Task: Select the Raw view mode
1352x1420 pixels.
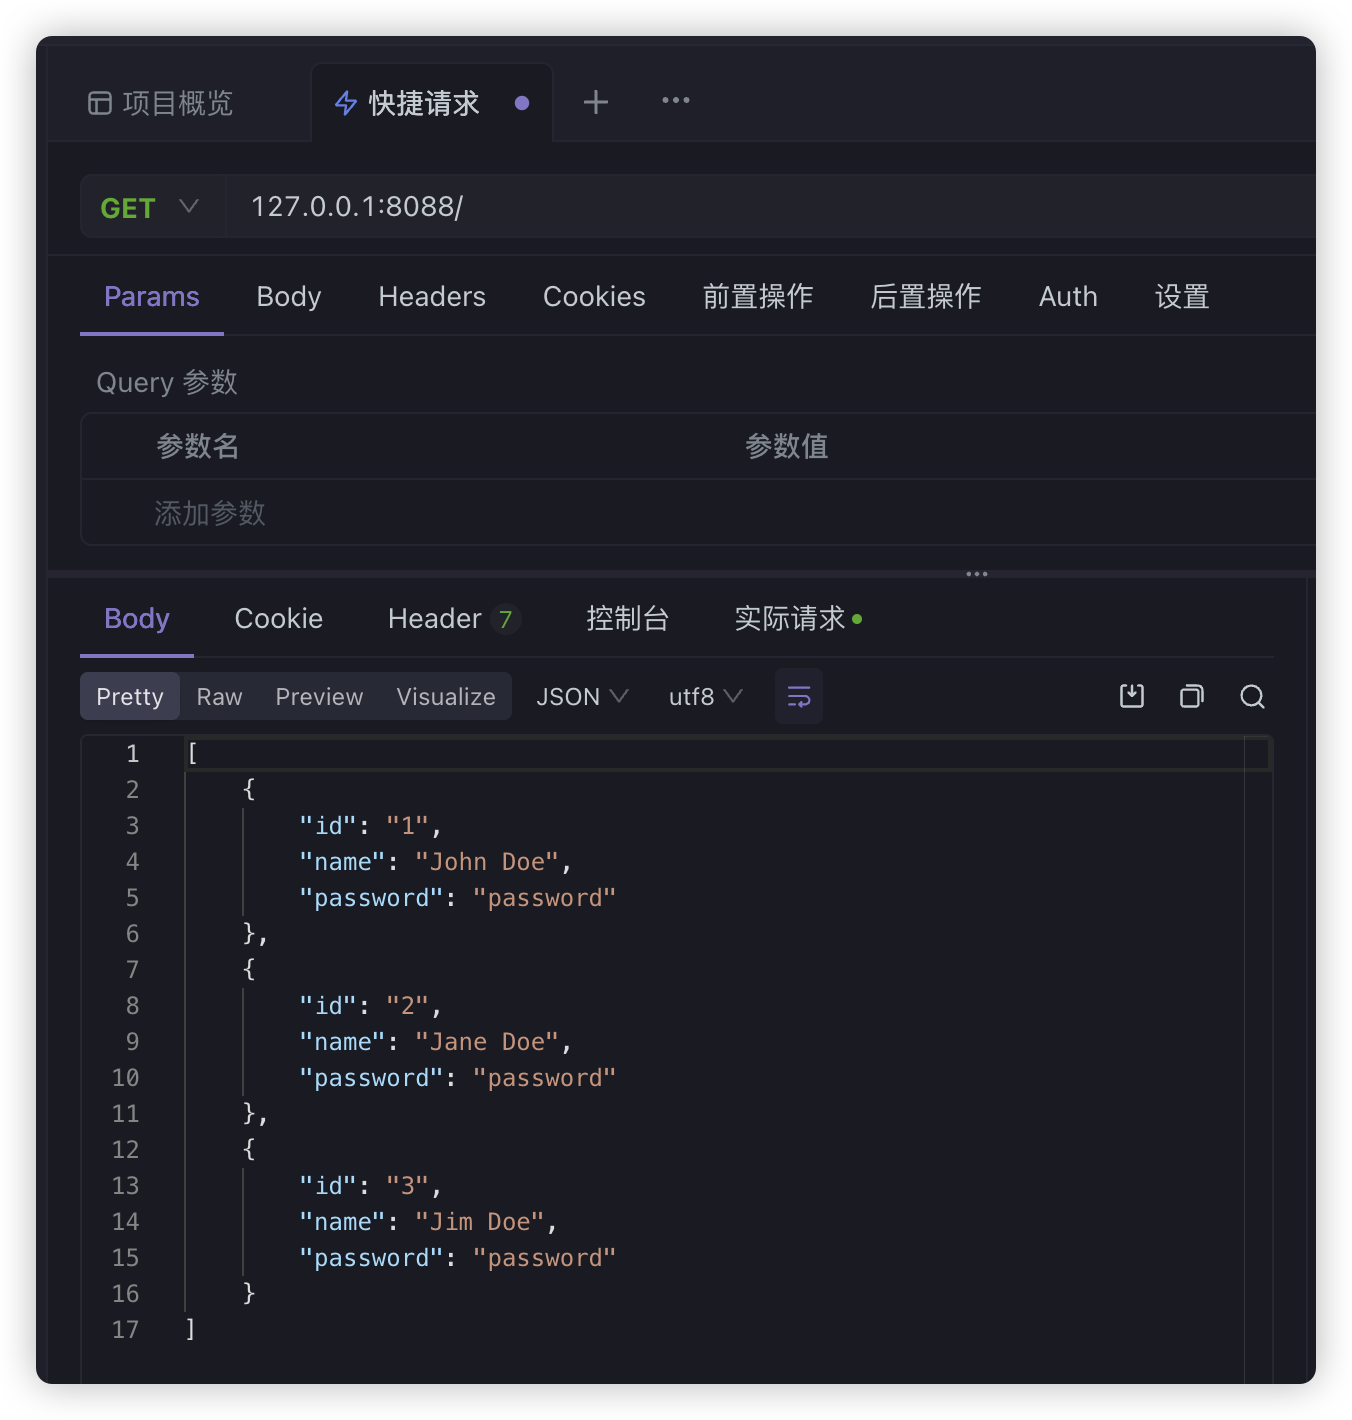Action: (x=219, y=696)
